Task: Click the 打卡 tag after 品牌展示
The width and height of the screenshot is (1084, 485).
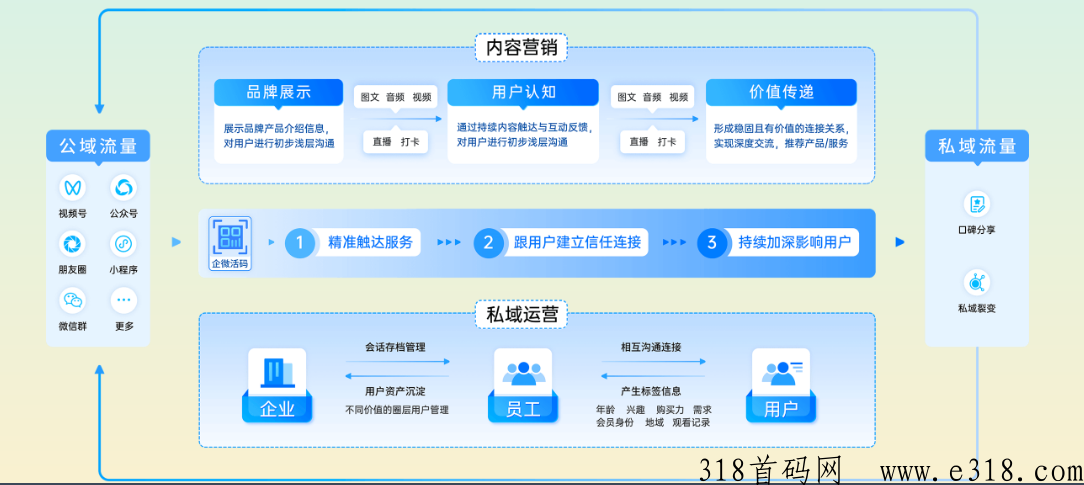Action: (x=411, y=142)
